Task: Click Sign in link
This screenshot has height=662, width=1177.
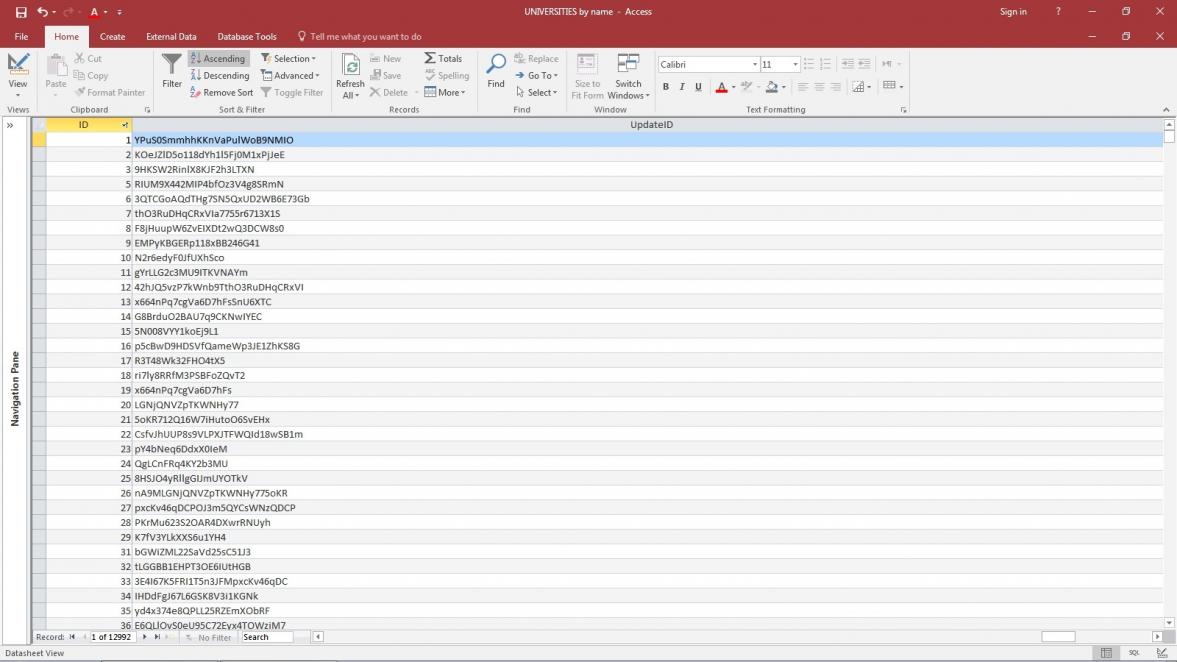Action: pyautogui.click(x=1013, y=12)
